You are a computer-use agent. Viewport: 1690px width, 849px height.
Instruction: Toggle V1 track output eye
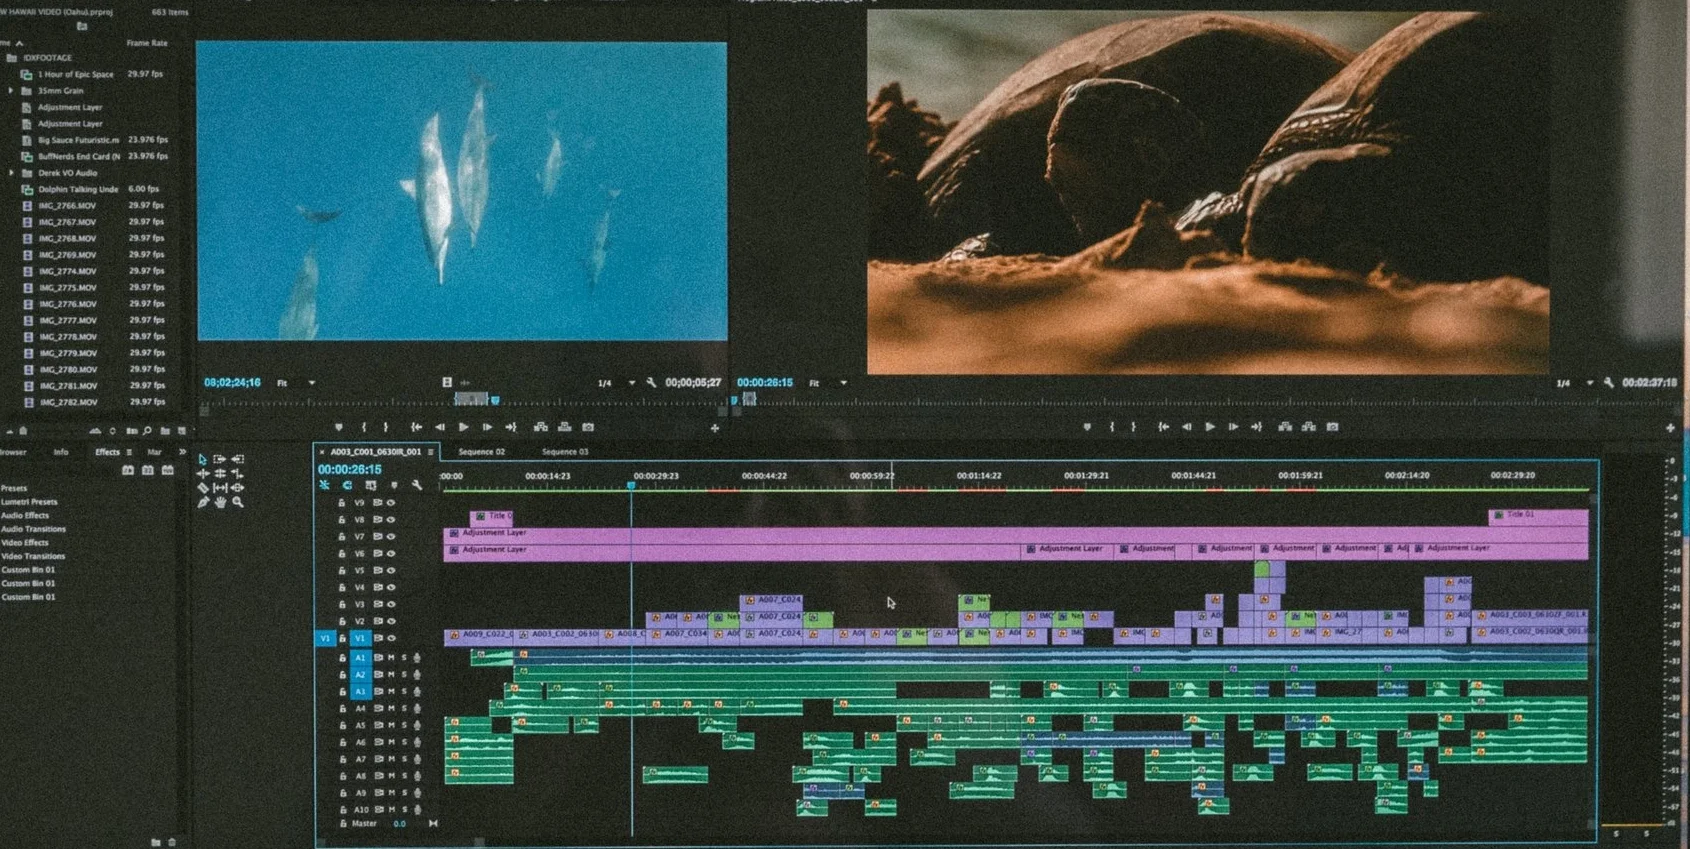pos(391,638)
